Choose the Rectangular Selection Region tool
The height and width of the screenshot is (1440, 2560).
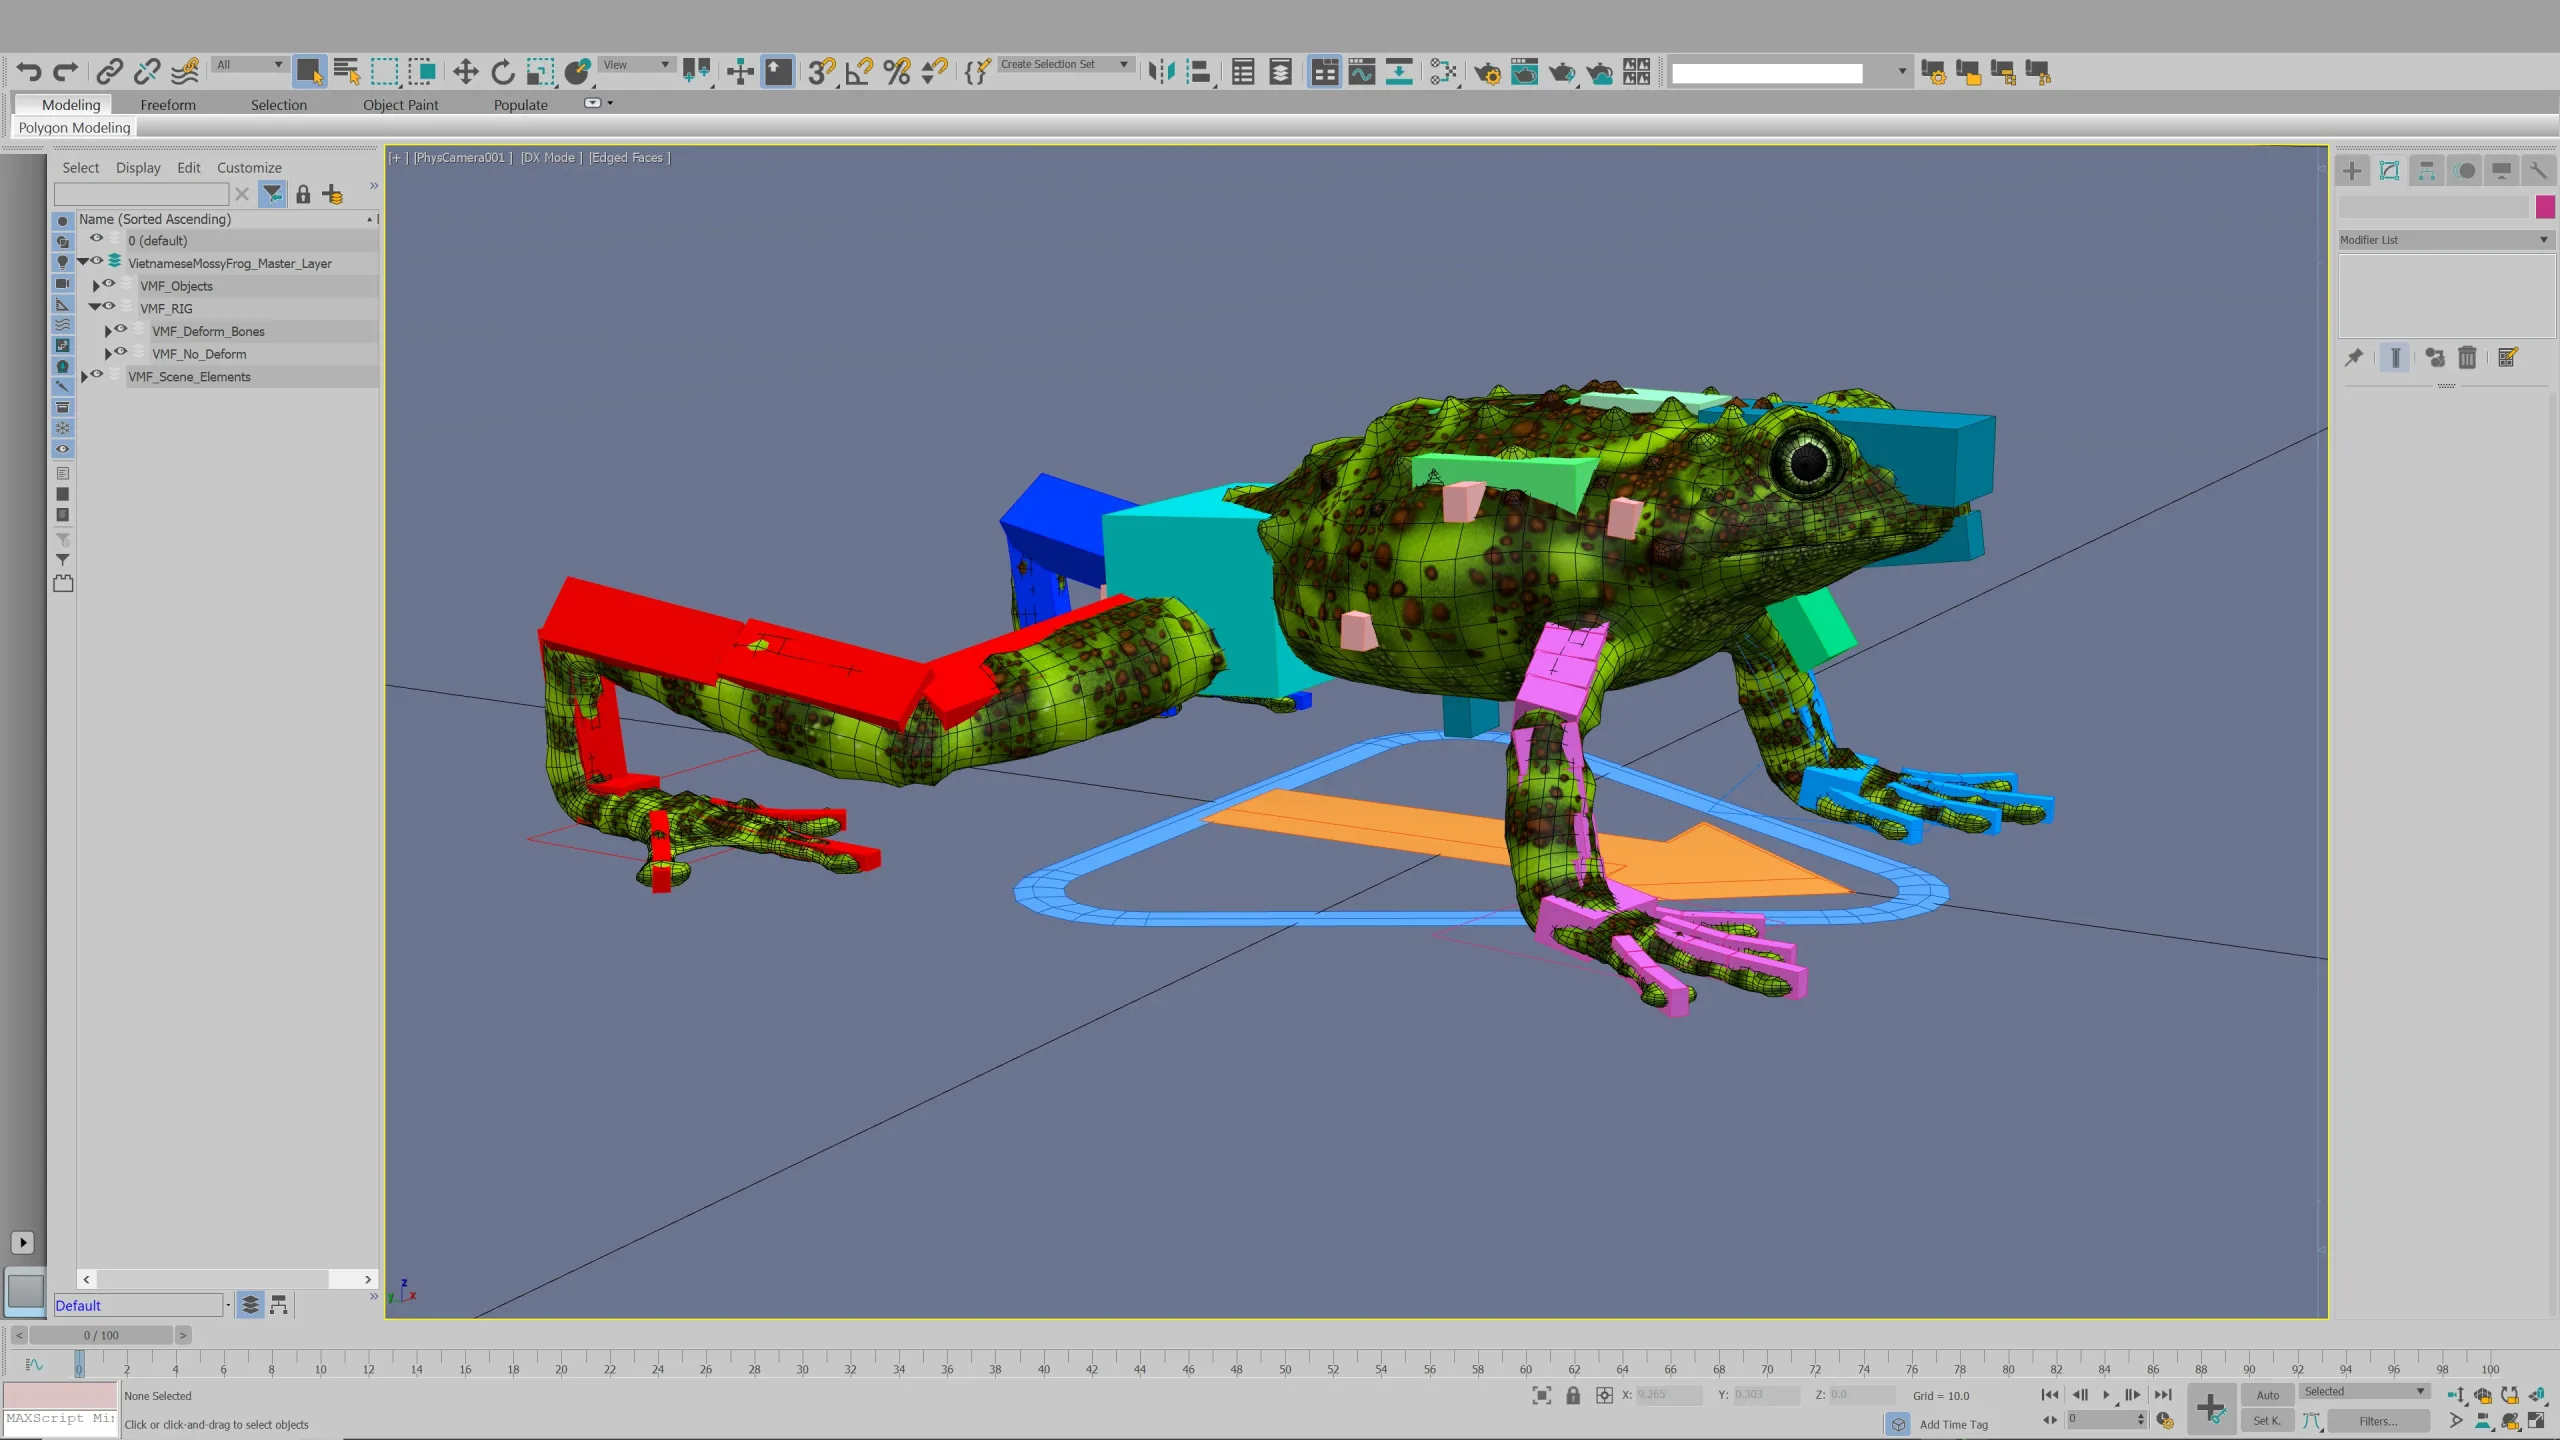(384, 72)
